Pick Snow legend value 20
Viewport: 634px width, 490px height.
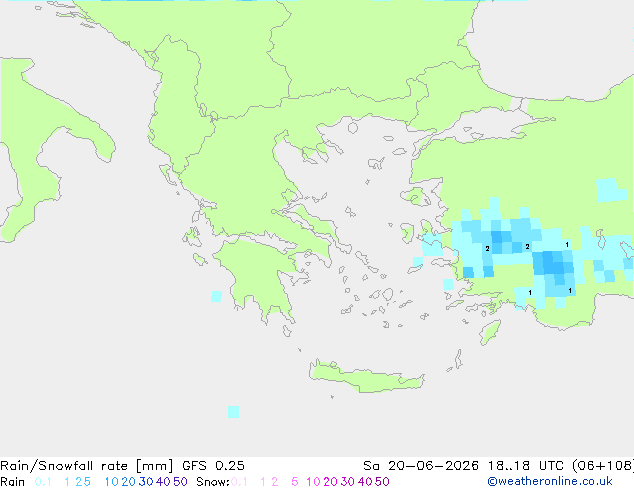tap(330, 482)
